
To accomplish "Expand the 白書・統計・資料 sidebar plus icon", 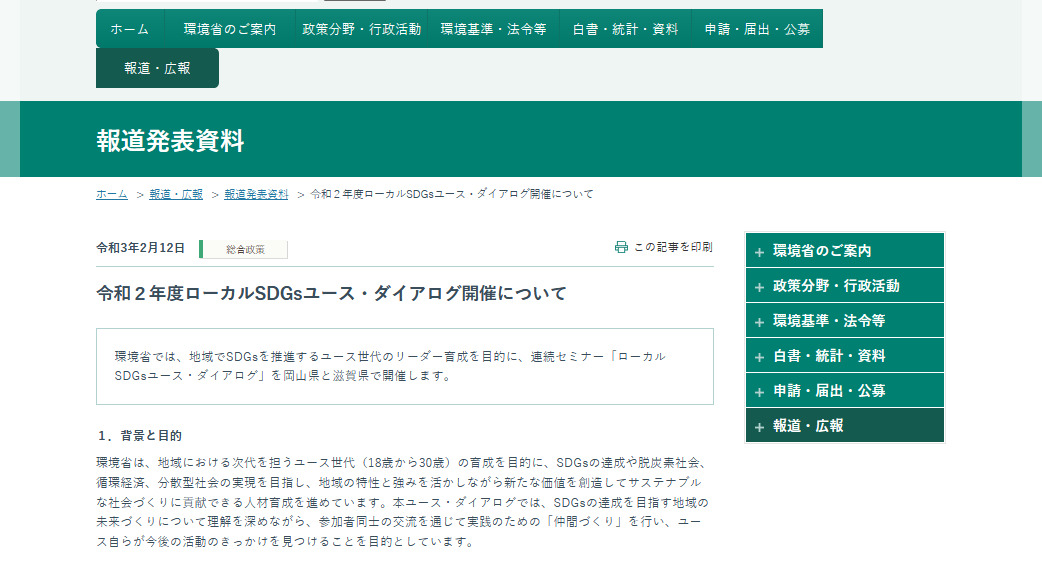I will click(x=760, y=357).
